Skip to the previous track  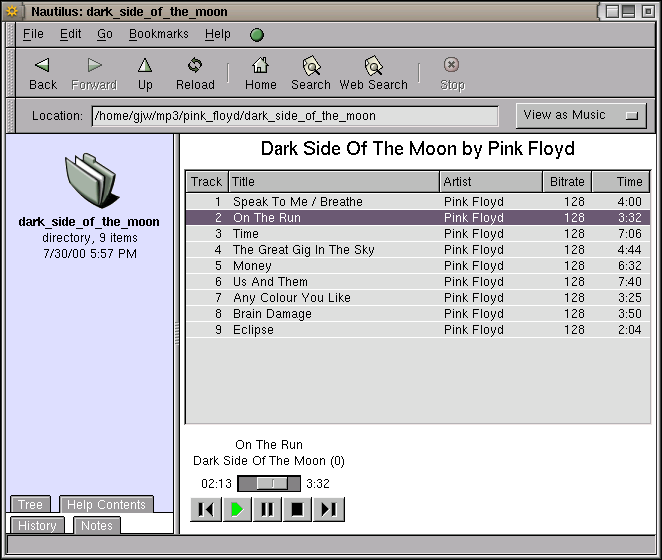point(205,510)
